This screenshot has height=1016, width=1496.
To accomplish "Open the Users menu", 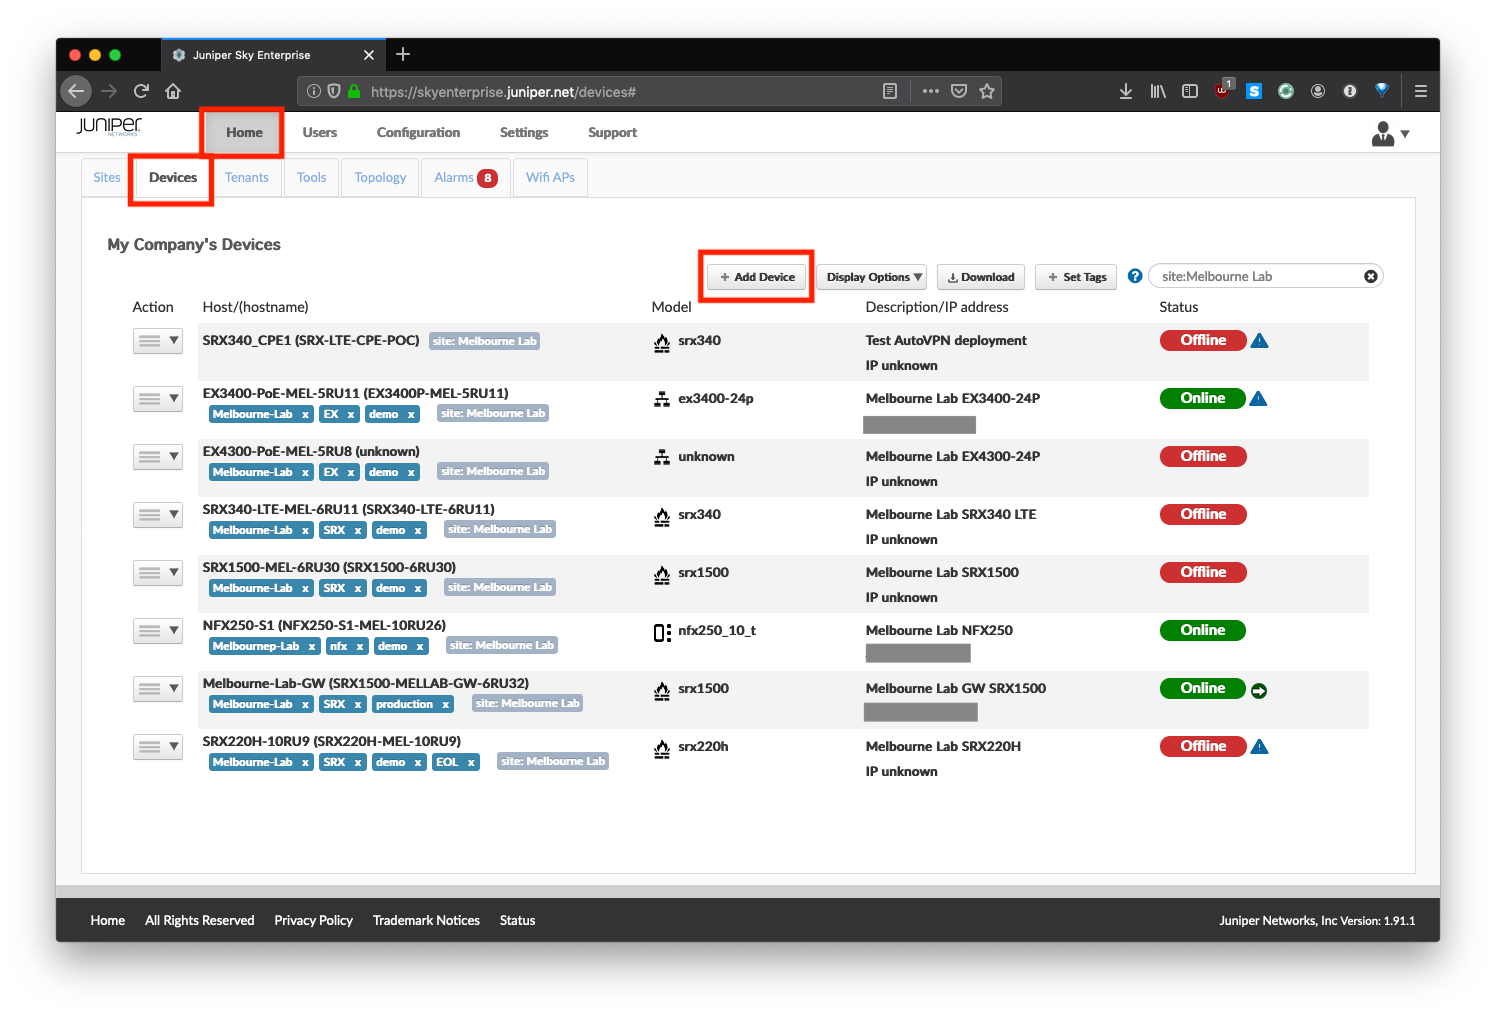I will 320,132.
